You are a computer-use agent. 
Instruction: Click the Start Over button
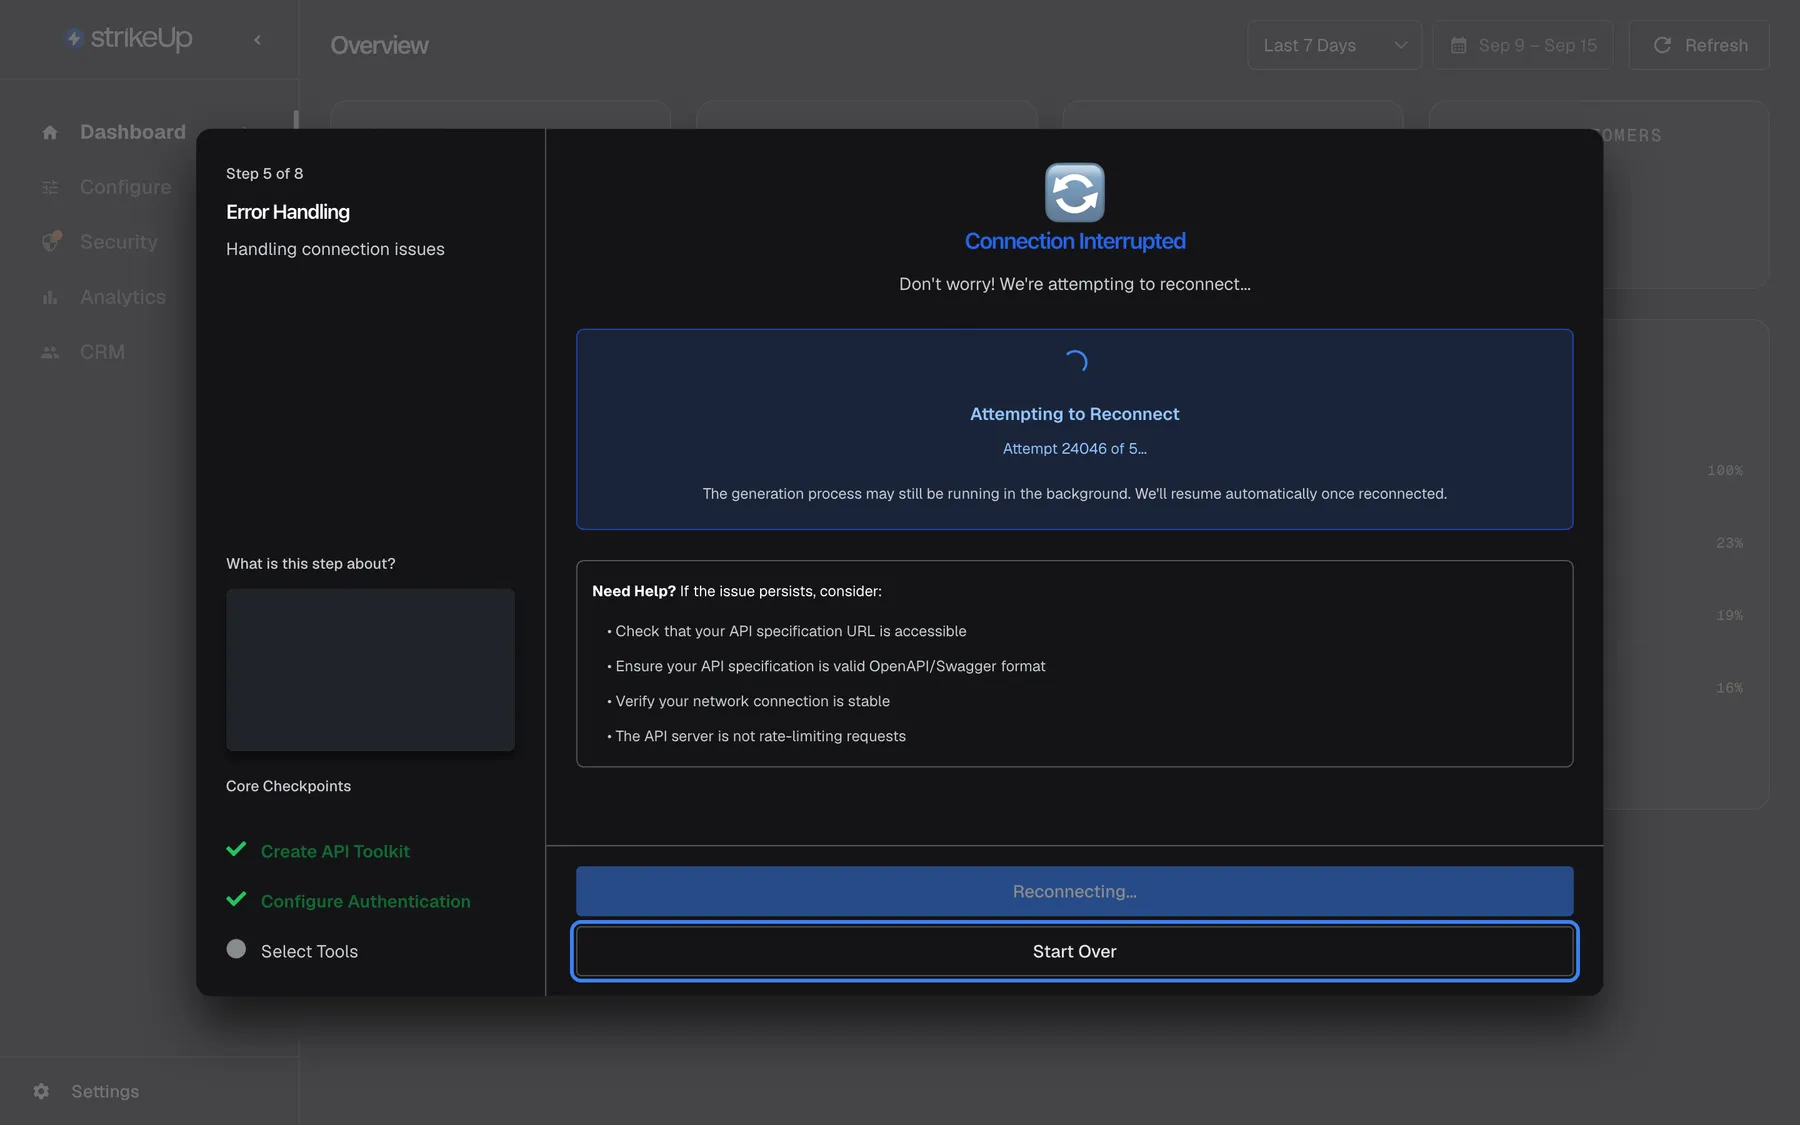click(x=1074, y=951)
